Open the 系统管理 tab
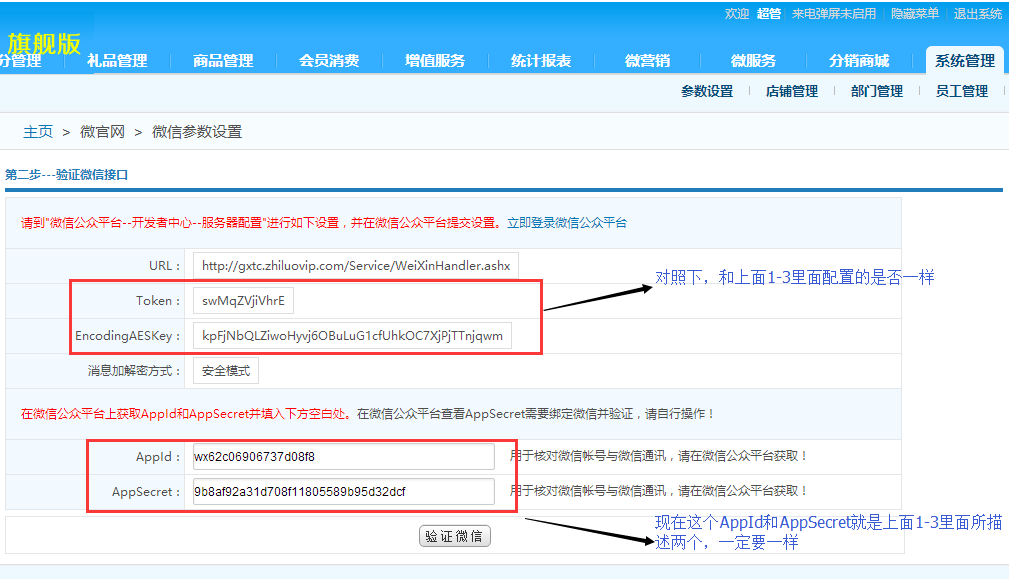 tap(963, 60)
